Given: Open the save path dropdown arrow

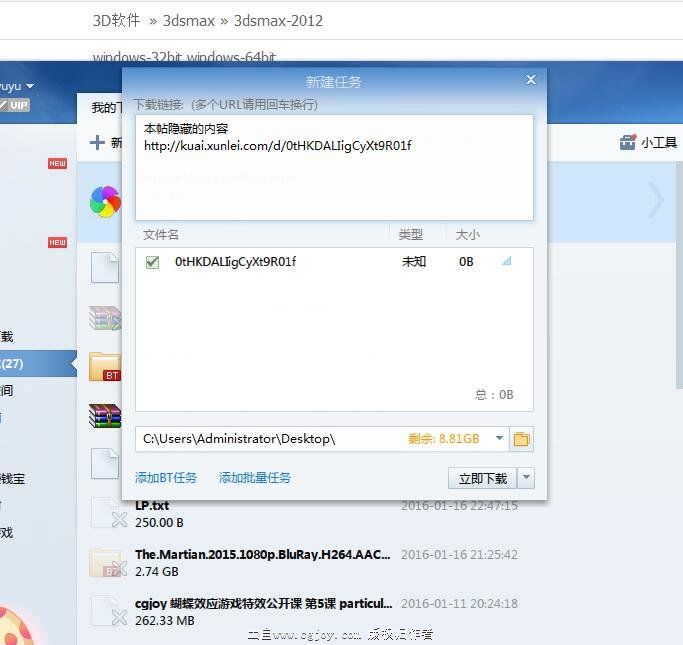Looking at the screenshot, I should pyautogui.click(x=499, y=438).
